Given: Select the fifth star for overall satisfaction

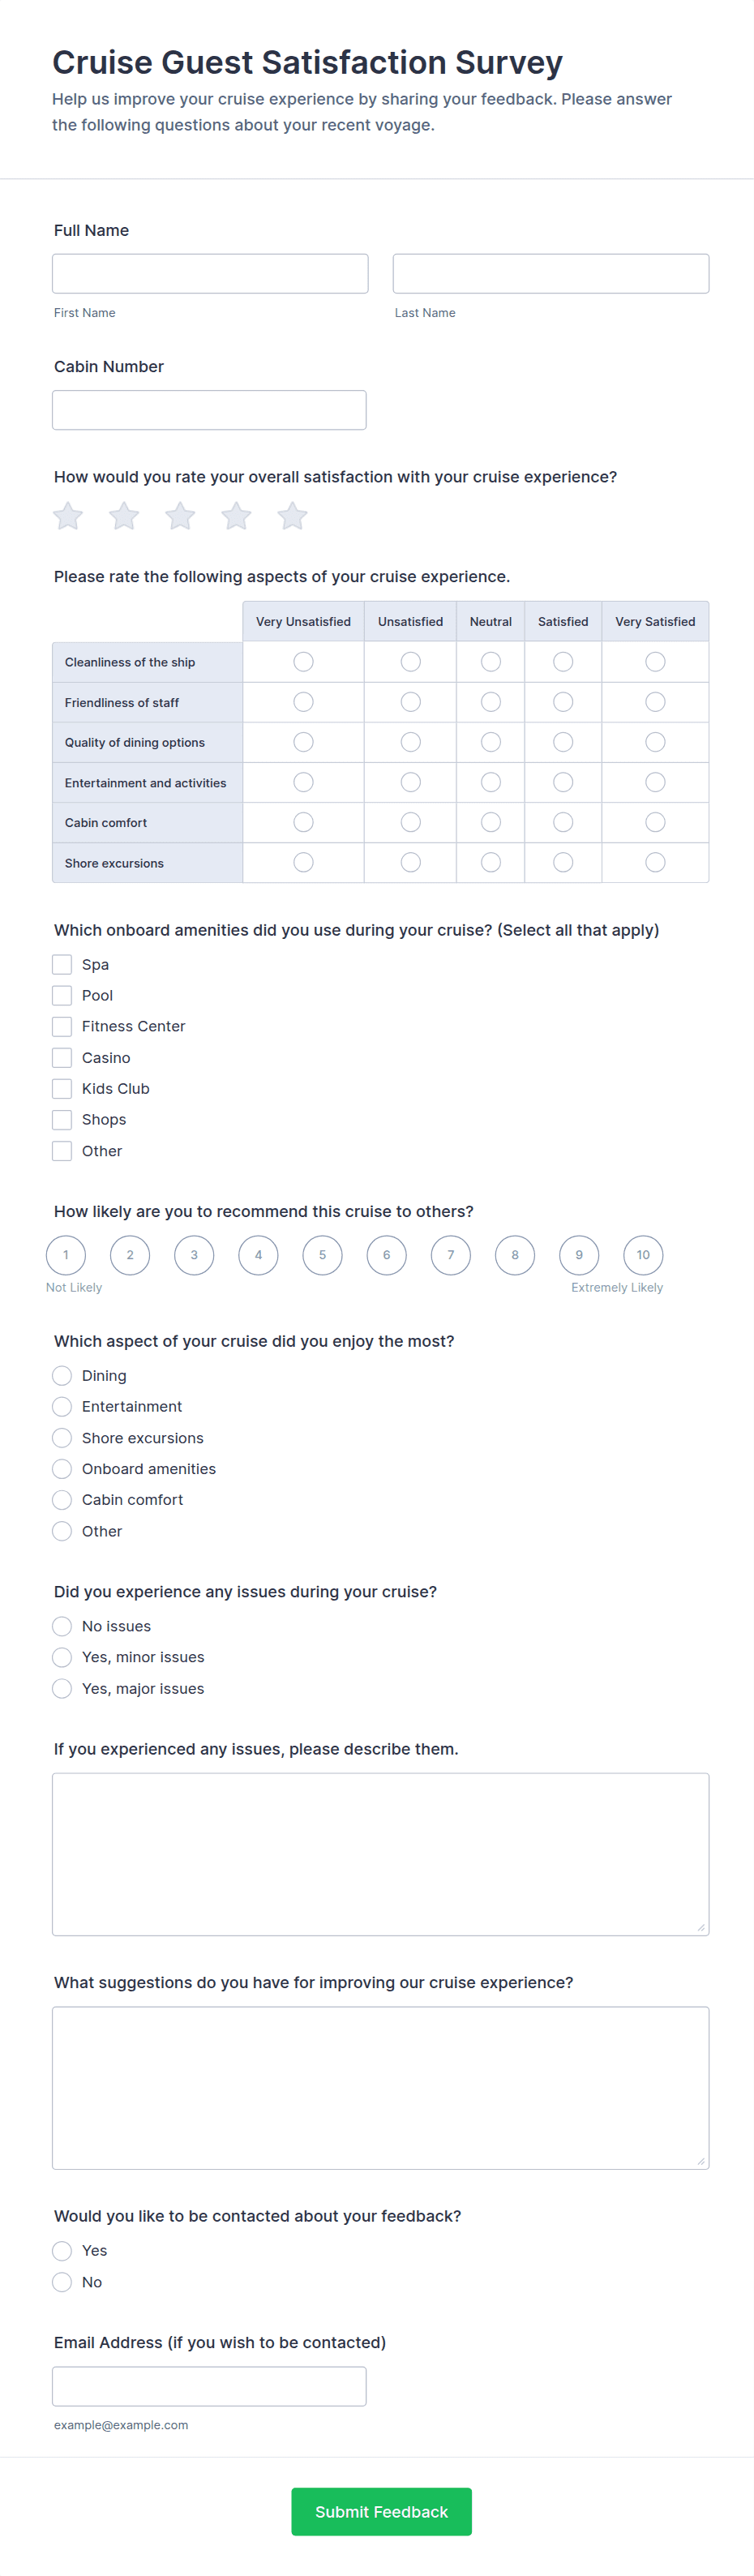Looking at the screenshot, I should [x=292, y=516].
